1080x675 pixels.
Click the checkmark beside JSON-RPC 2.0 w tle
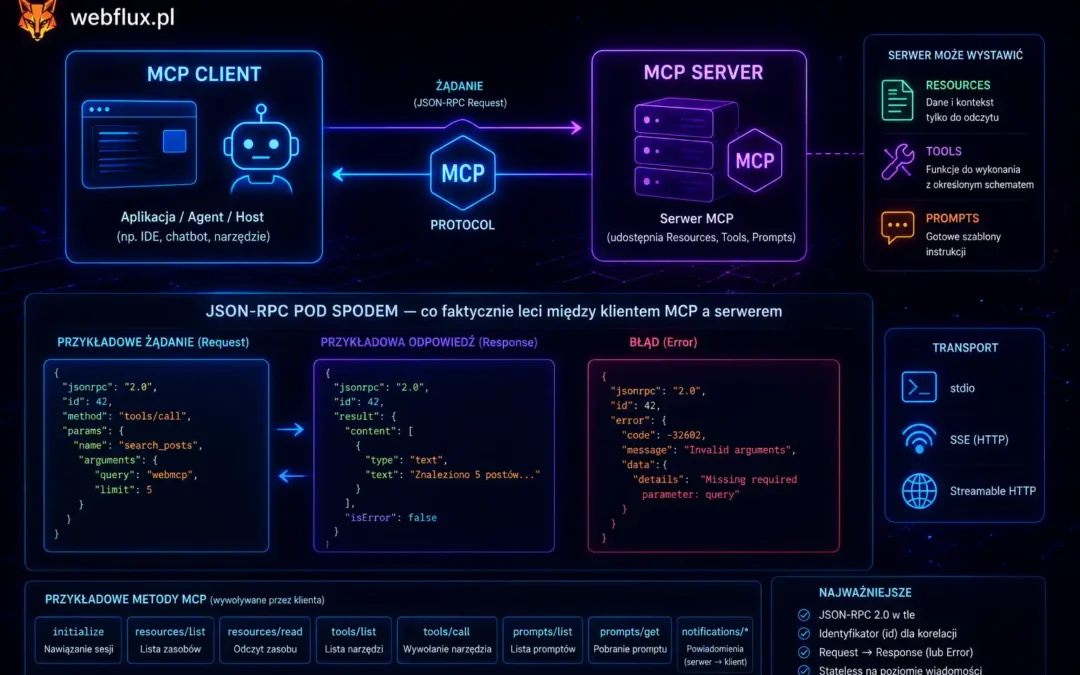pyautogui.click(x=803, y=615)
